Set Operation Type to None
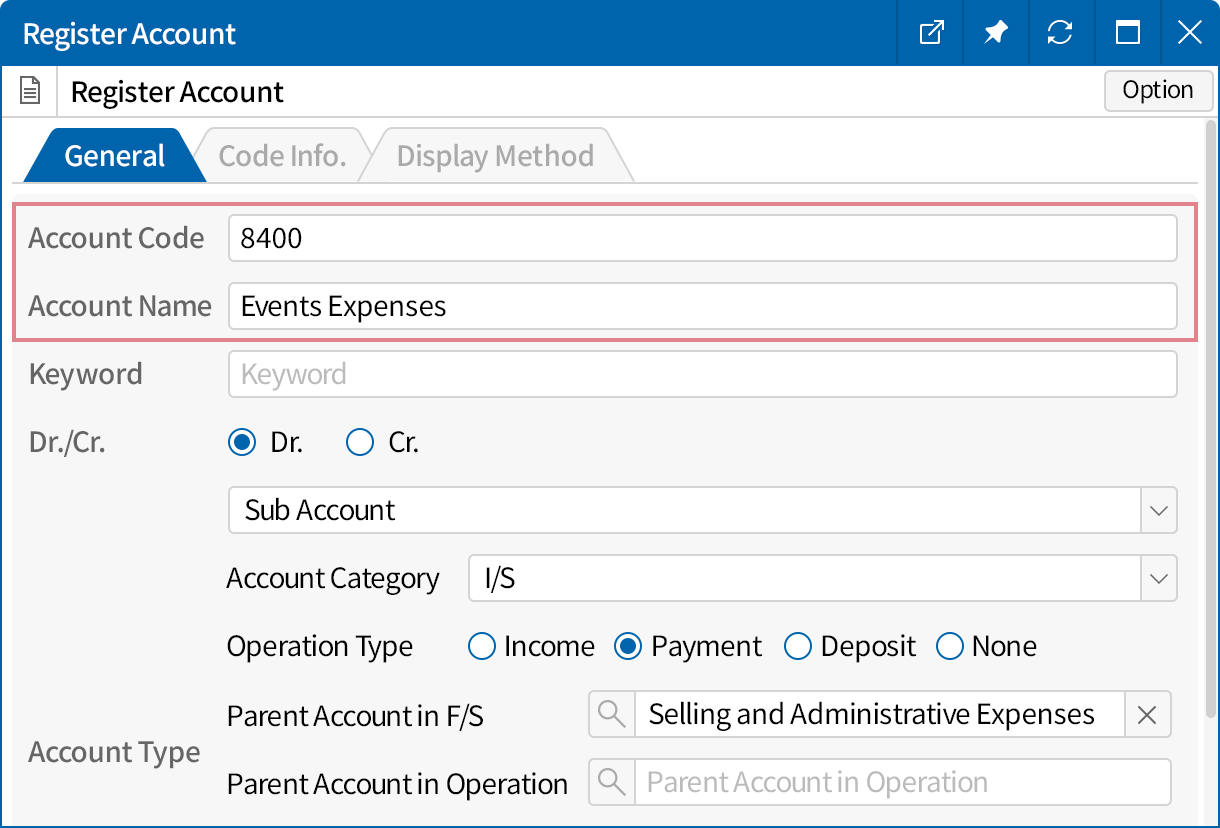Screen dimensions: 1220x828 tap(949, 647)
